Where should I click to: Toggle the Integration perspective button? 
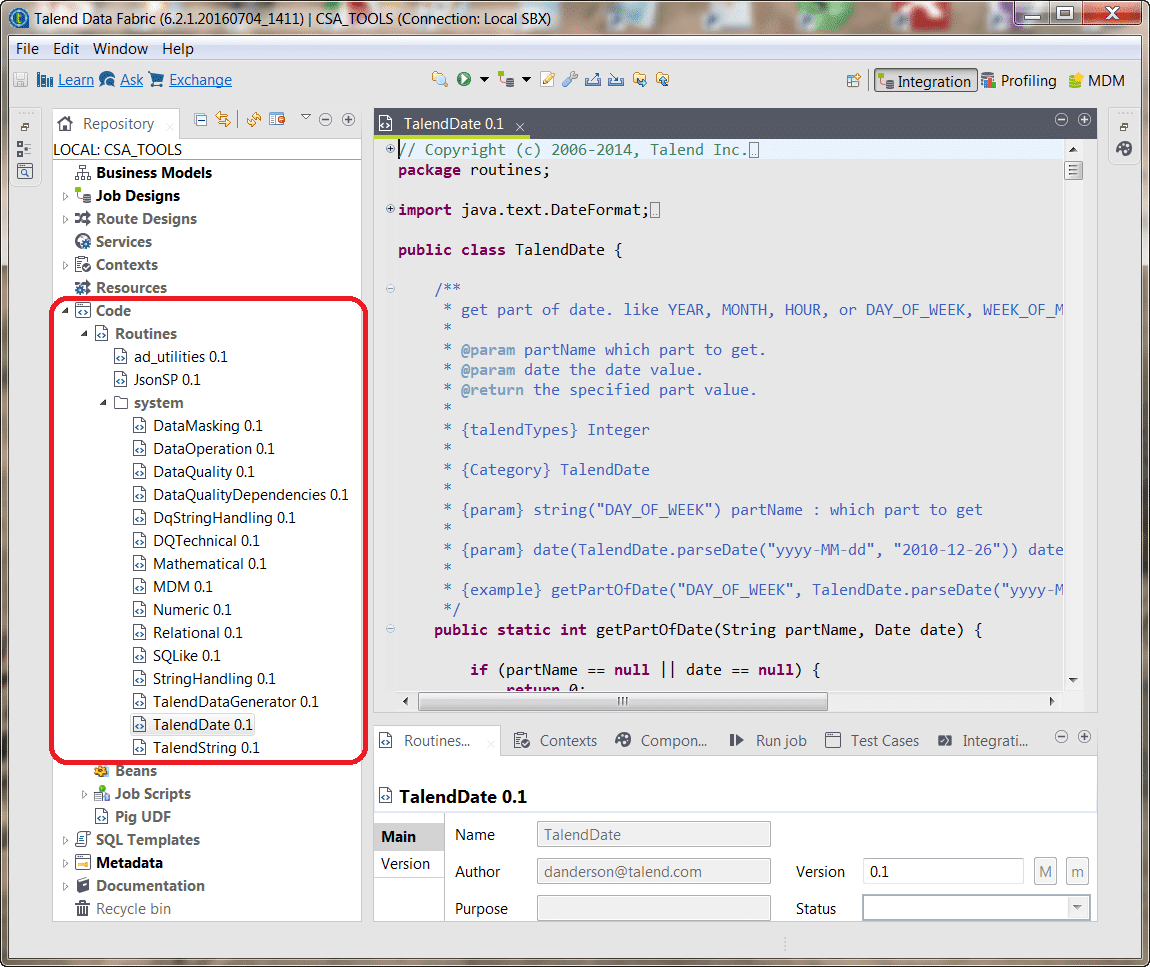tap(925, 80)
